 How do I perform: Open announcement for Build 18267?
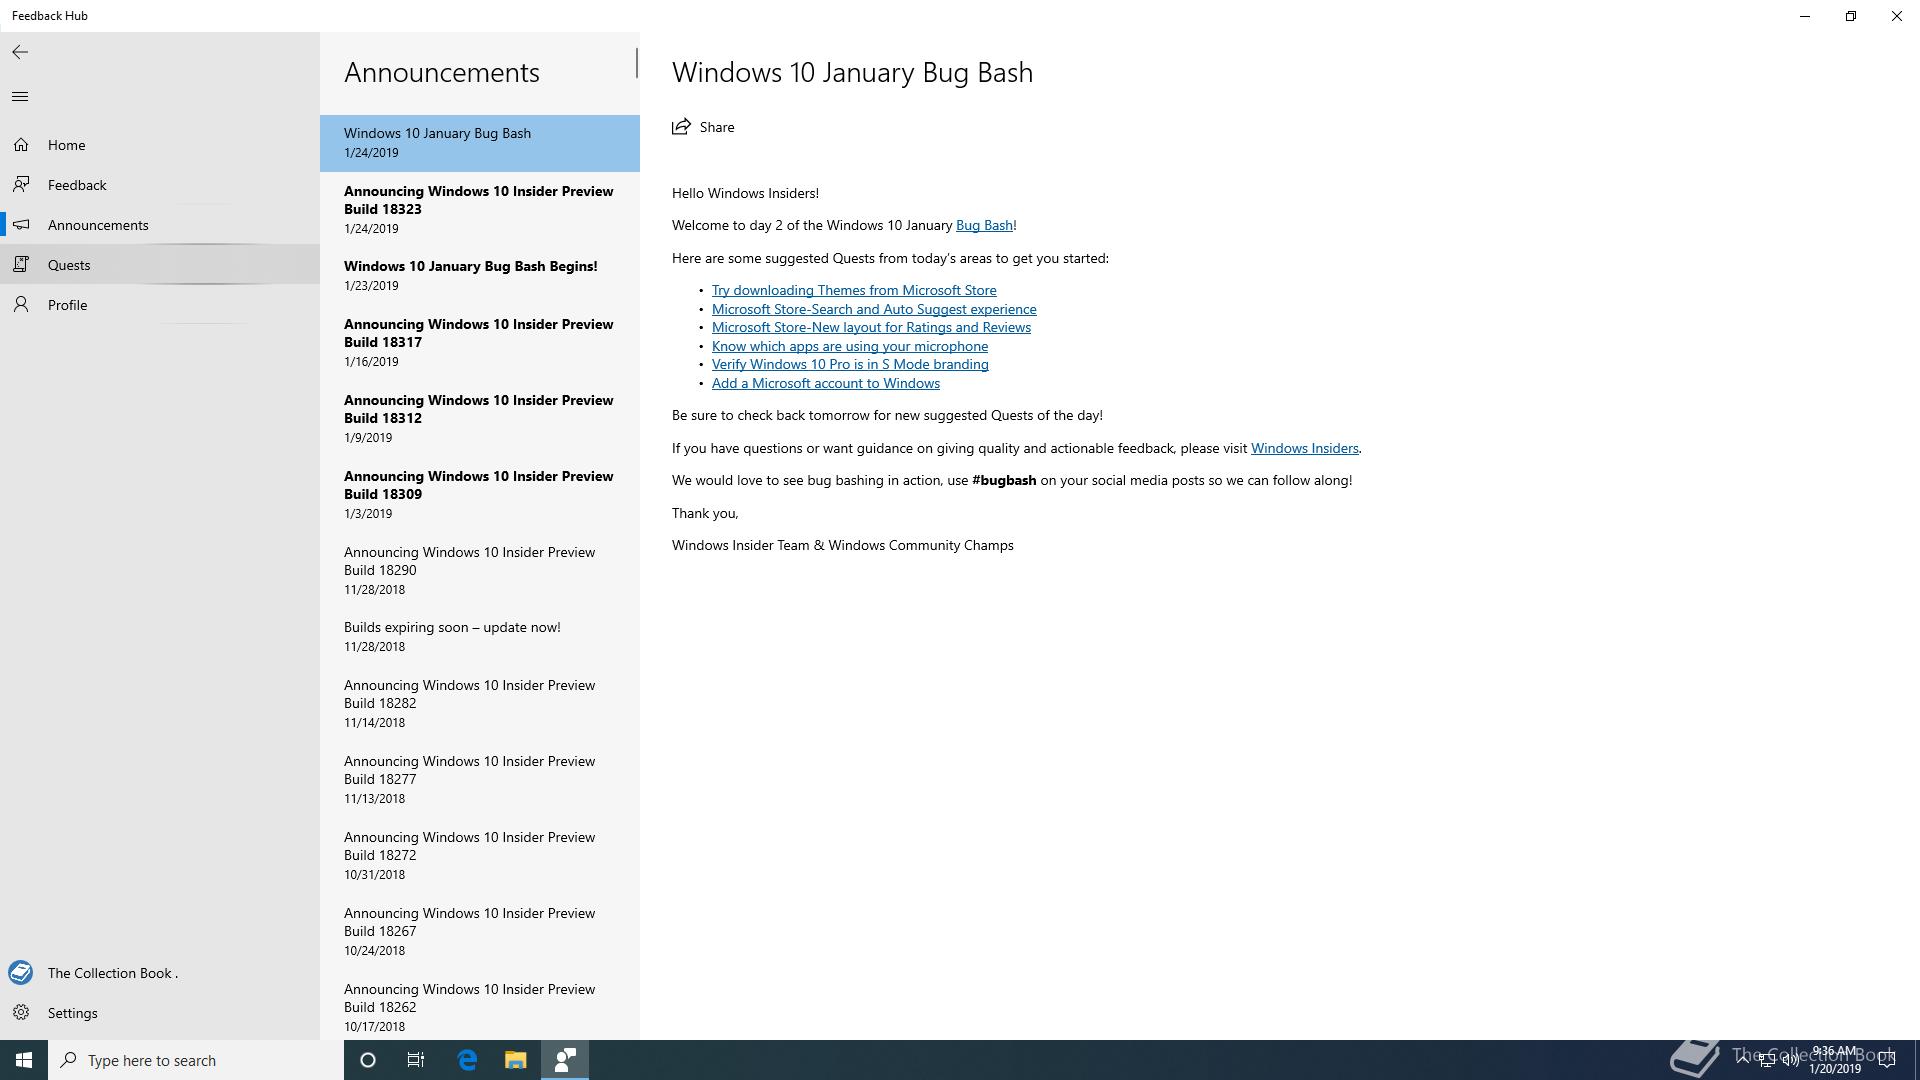480,932
